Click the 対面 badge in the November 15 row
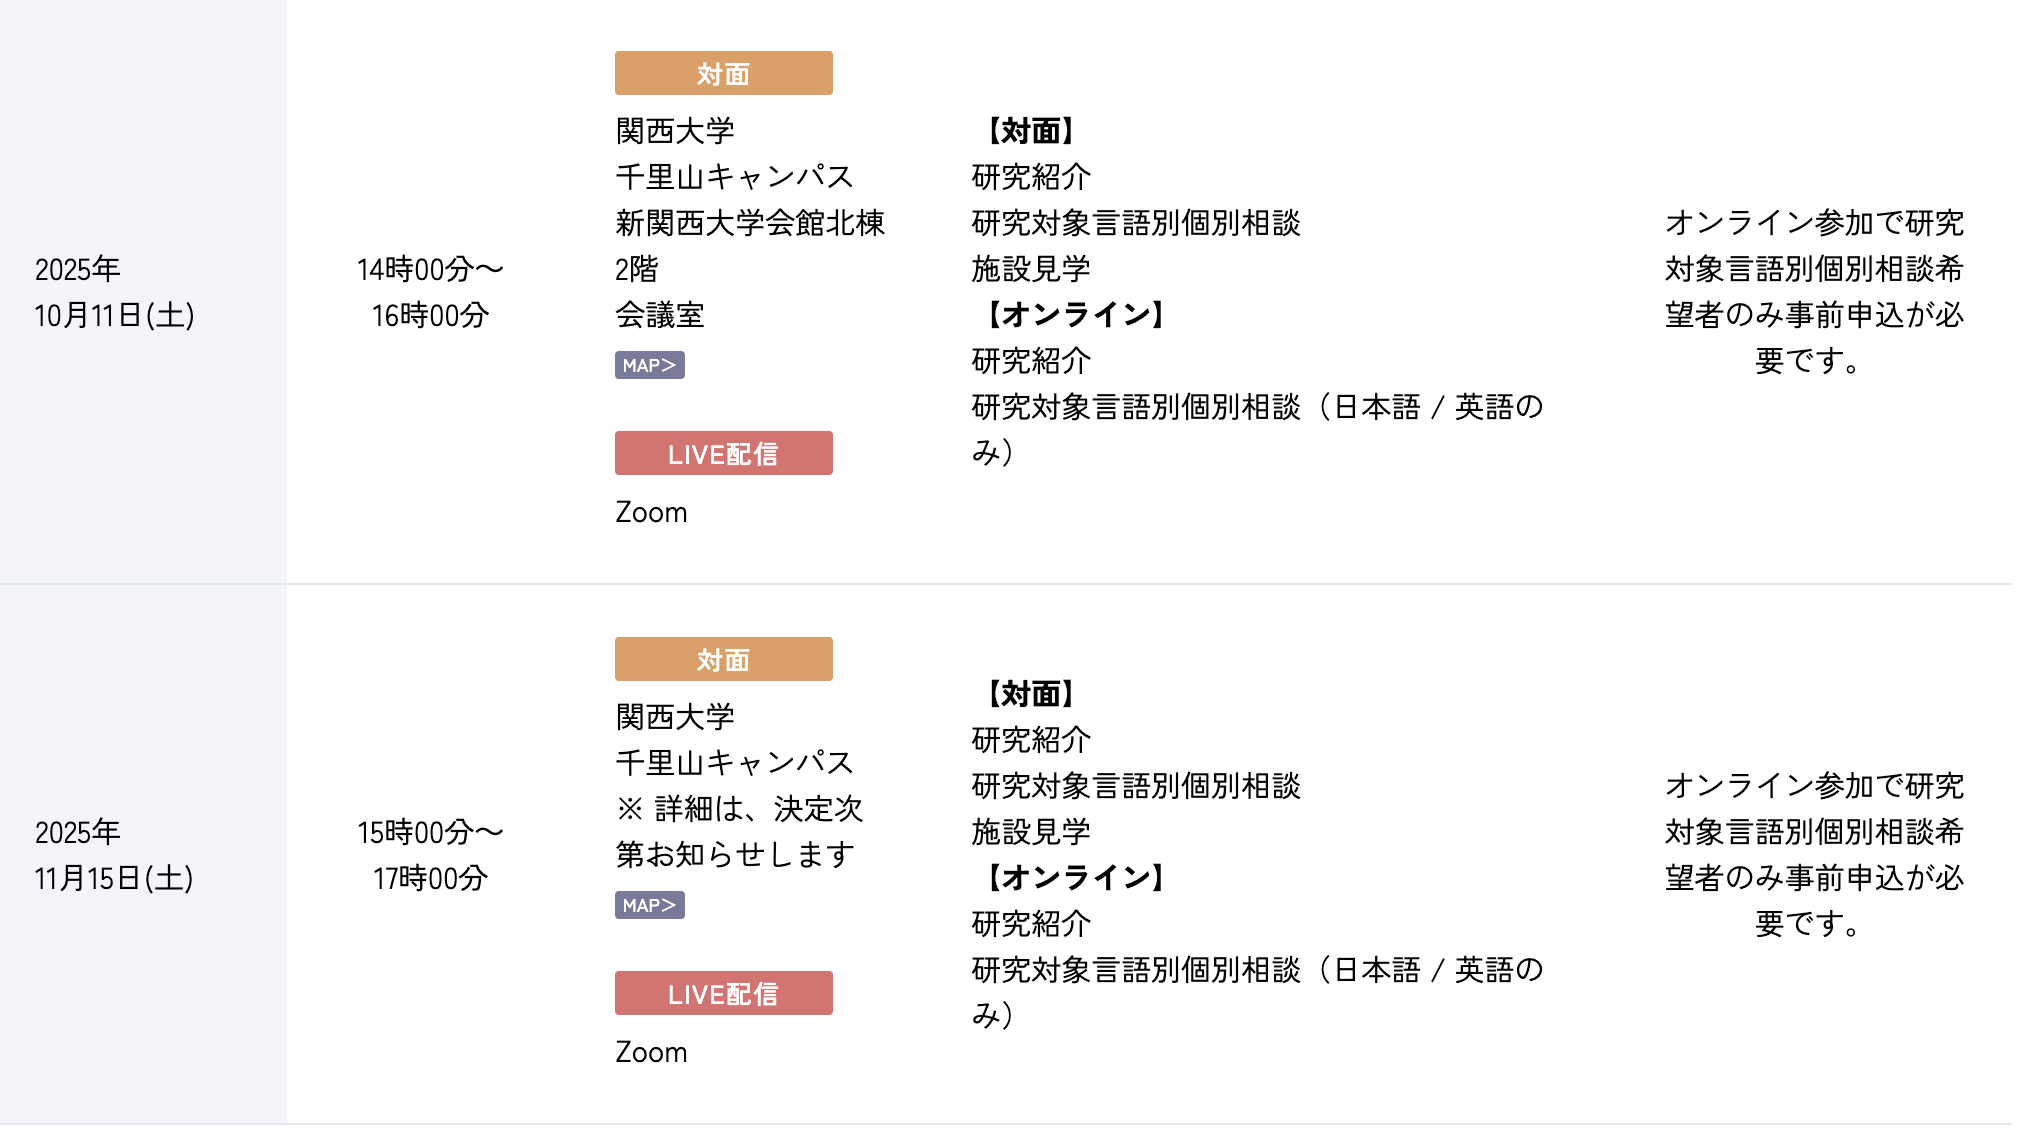 tap(723, 659)
